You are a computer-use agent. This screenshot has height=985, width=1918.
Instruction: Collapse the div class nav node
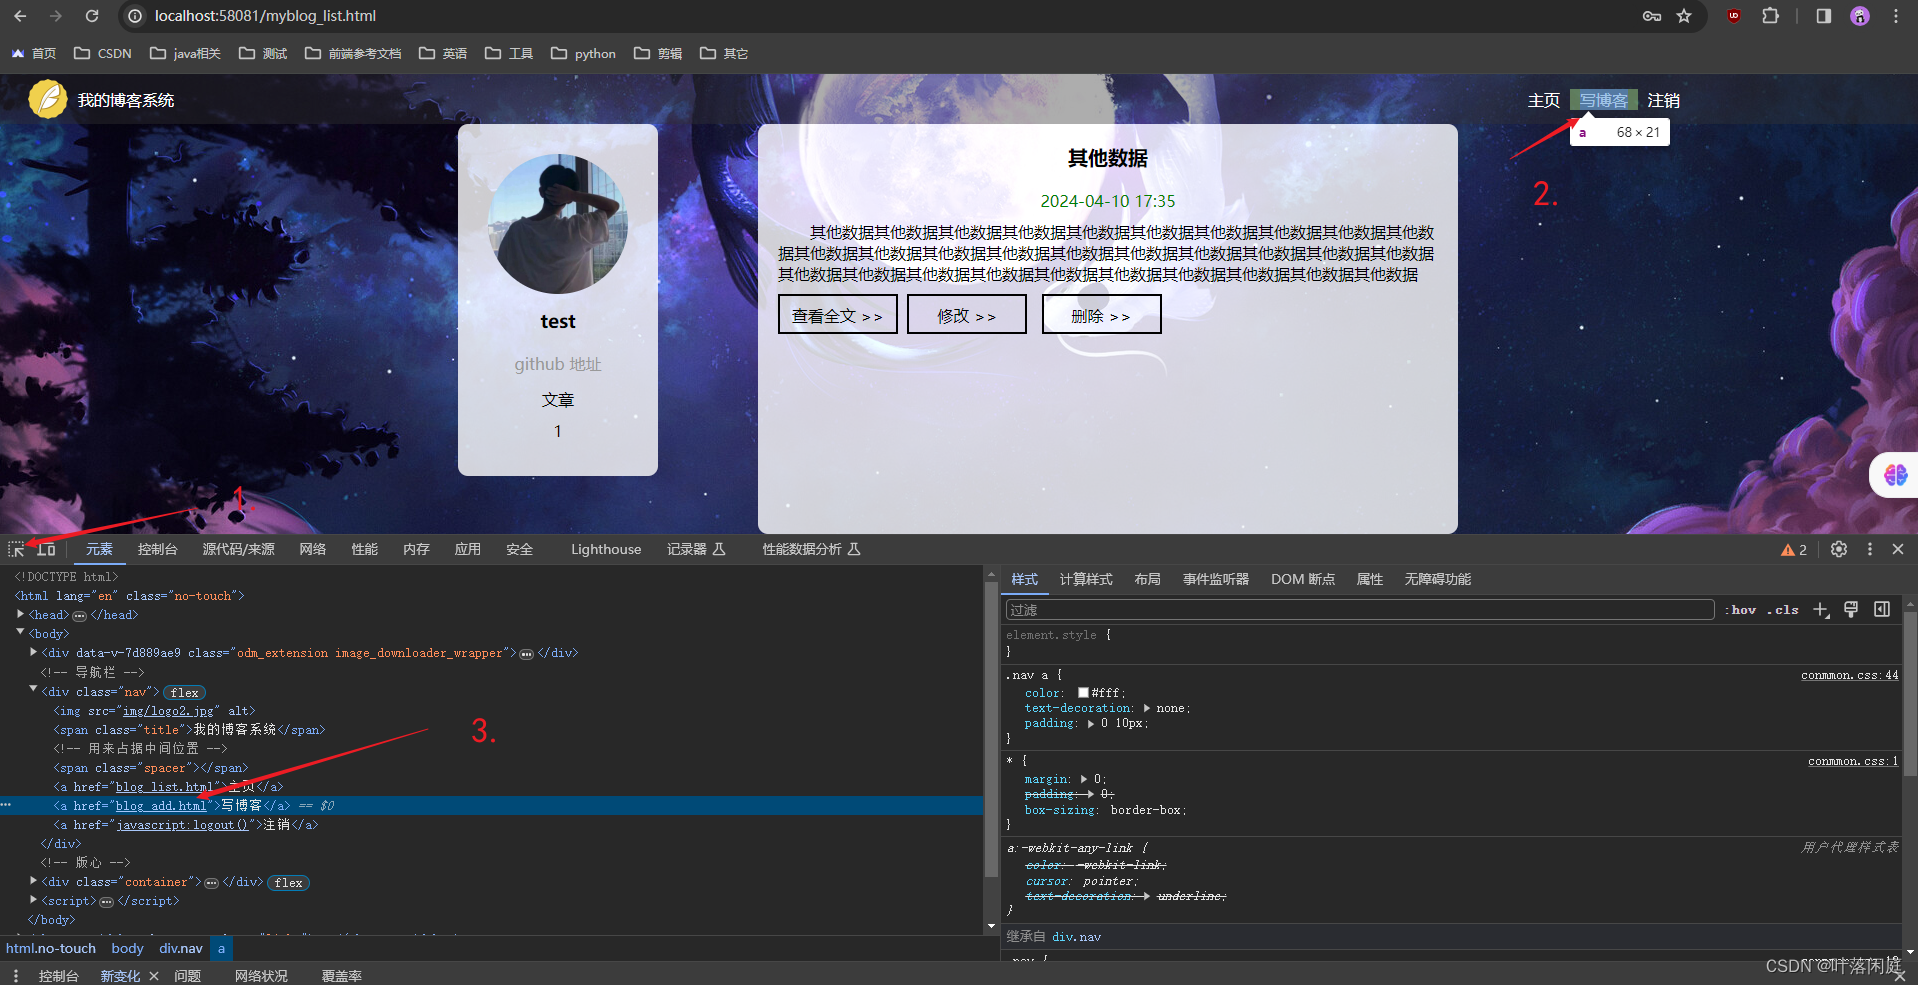[34, 690]
